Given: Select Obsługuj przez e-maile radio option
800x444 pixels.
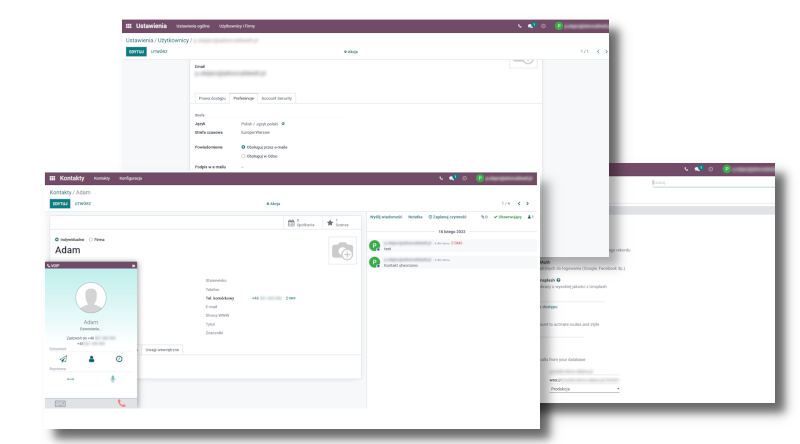Looking at the screenshot, I should (x=243, y=147).
